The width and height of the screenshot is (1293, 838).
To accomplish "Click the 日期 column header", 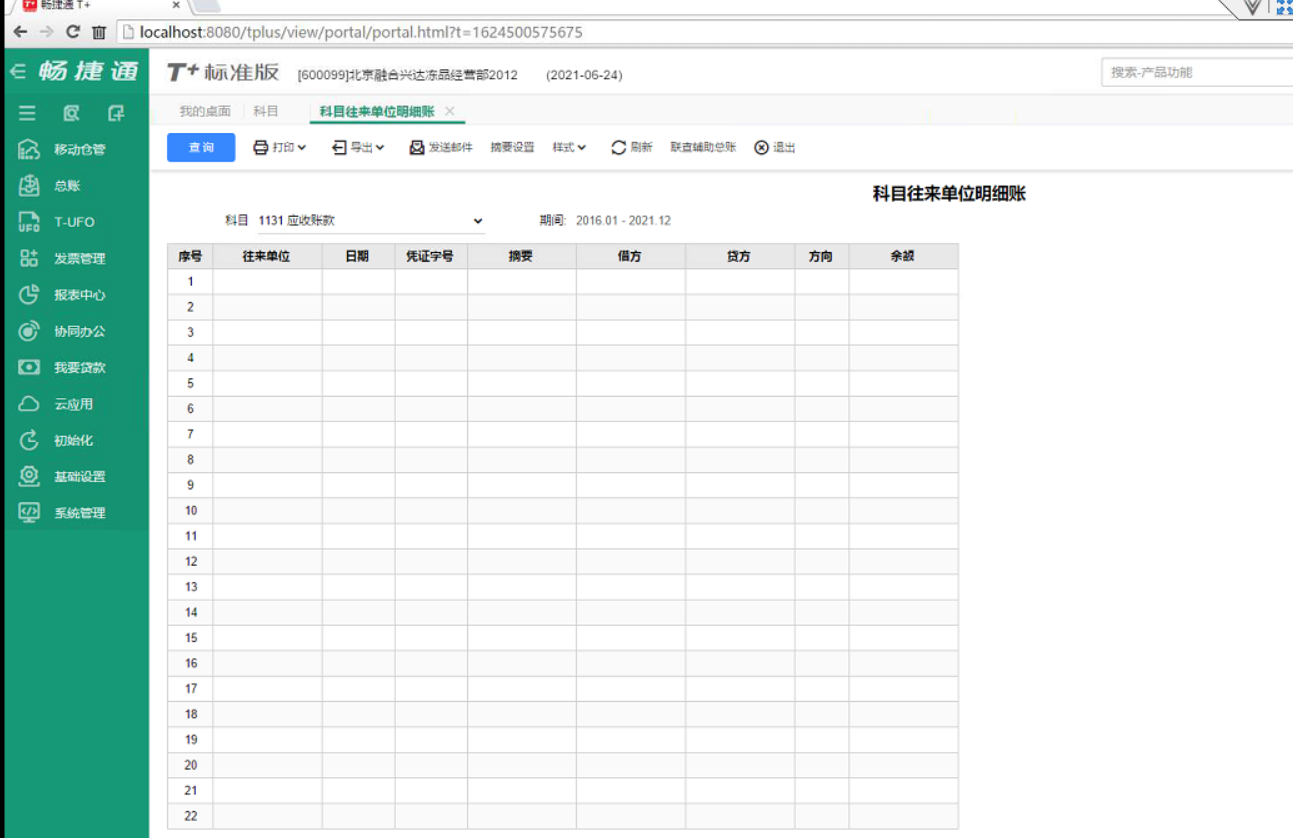I will [358, 256].
